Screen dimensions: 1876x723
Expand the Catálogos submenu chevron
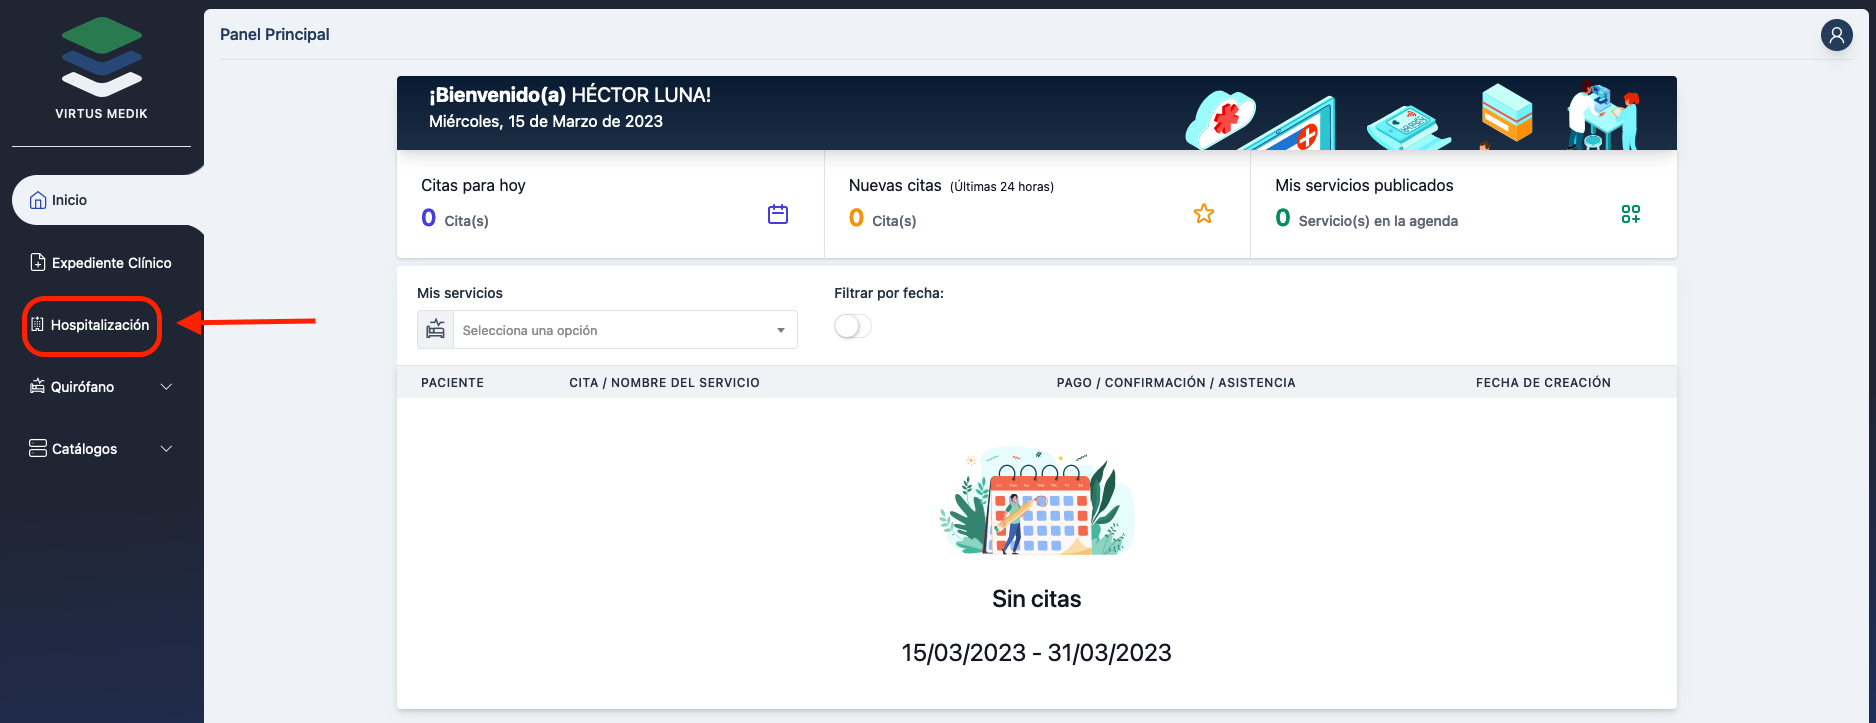coord(167,449)
